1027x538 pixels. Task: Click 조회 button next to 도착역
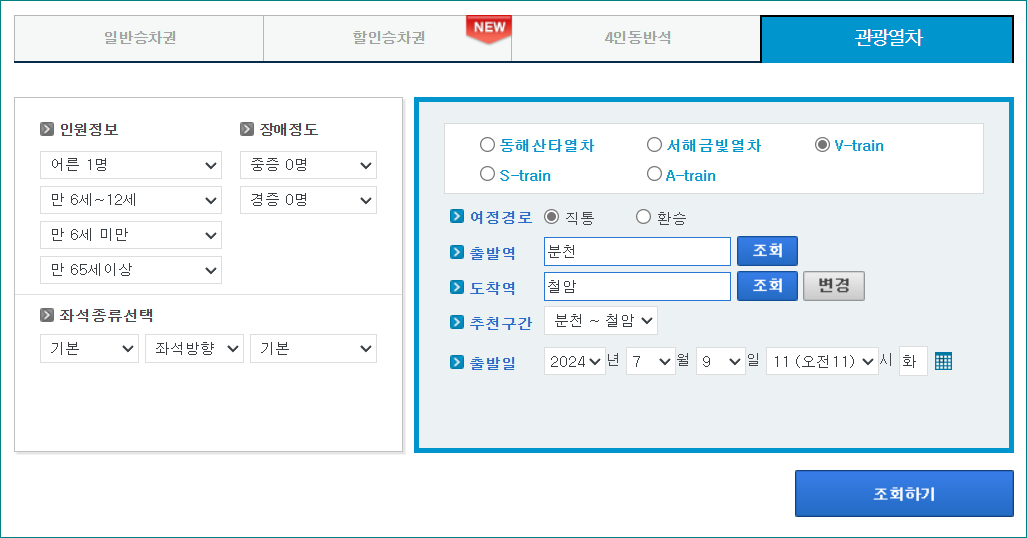tap(768, 286)
